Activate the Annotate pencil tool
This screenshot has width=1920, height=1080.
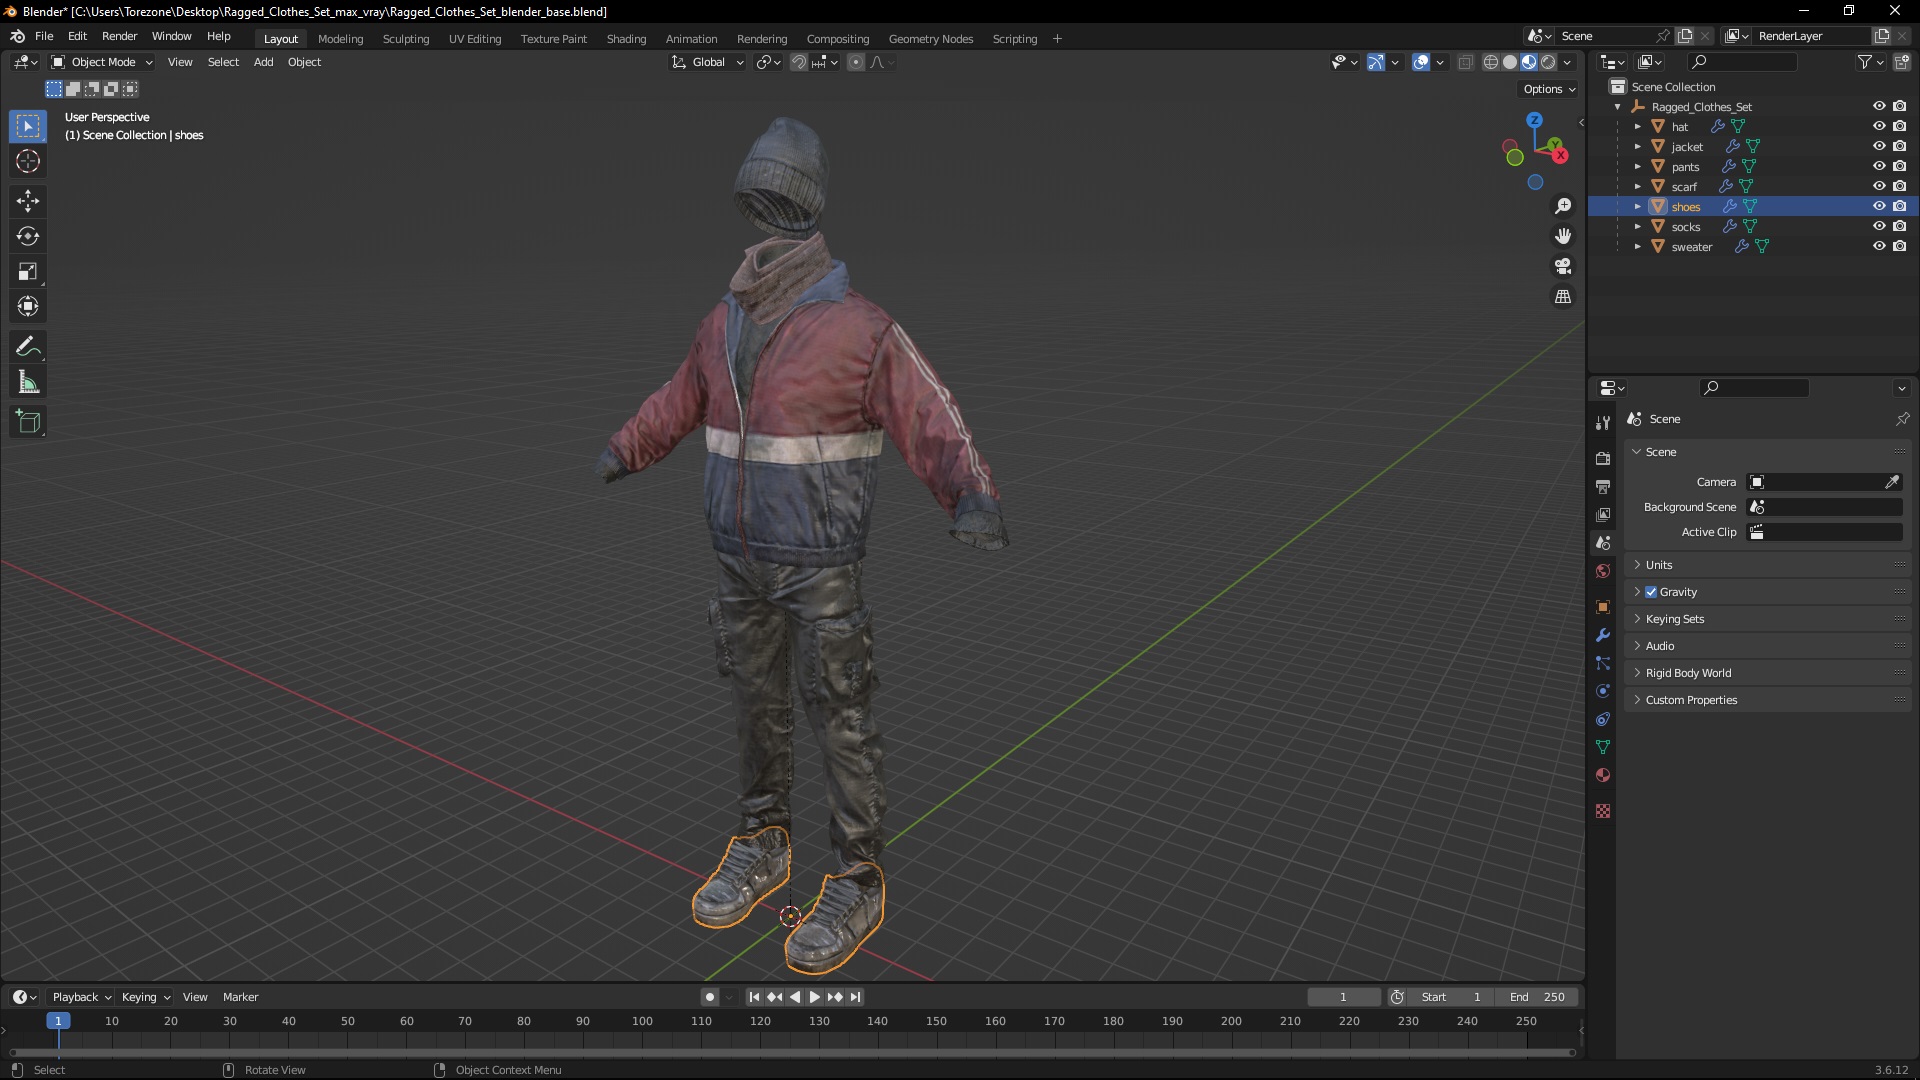point(28,347)
